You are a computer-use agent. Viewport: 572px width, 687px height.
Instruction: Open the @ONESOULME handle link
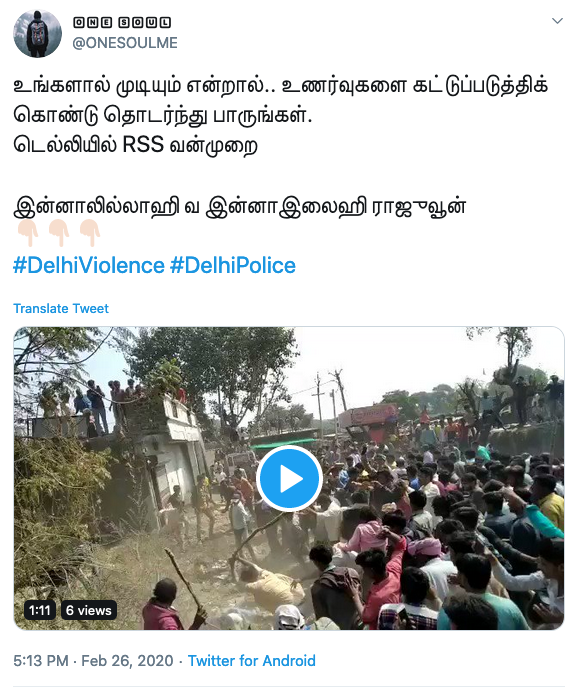click(125, 43)
